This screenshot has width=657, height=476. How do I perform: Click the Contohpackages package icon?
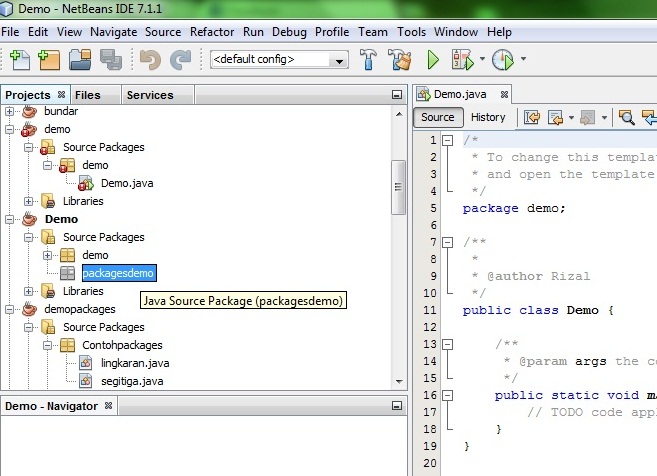(x=67, y=346)
